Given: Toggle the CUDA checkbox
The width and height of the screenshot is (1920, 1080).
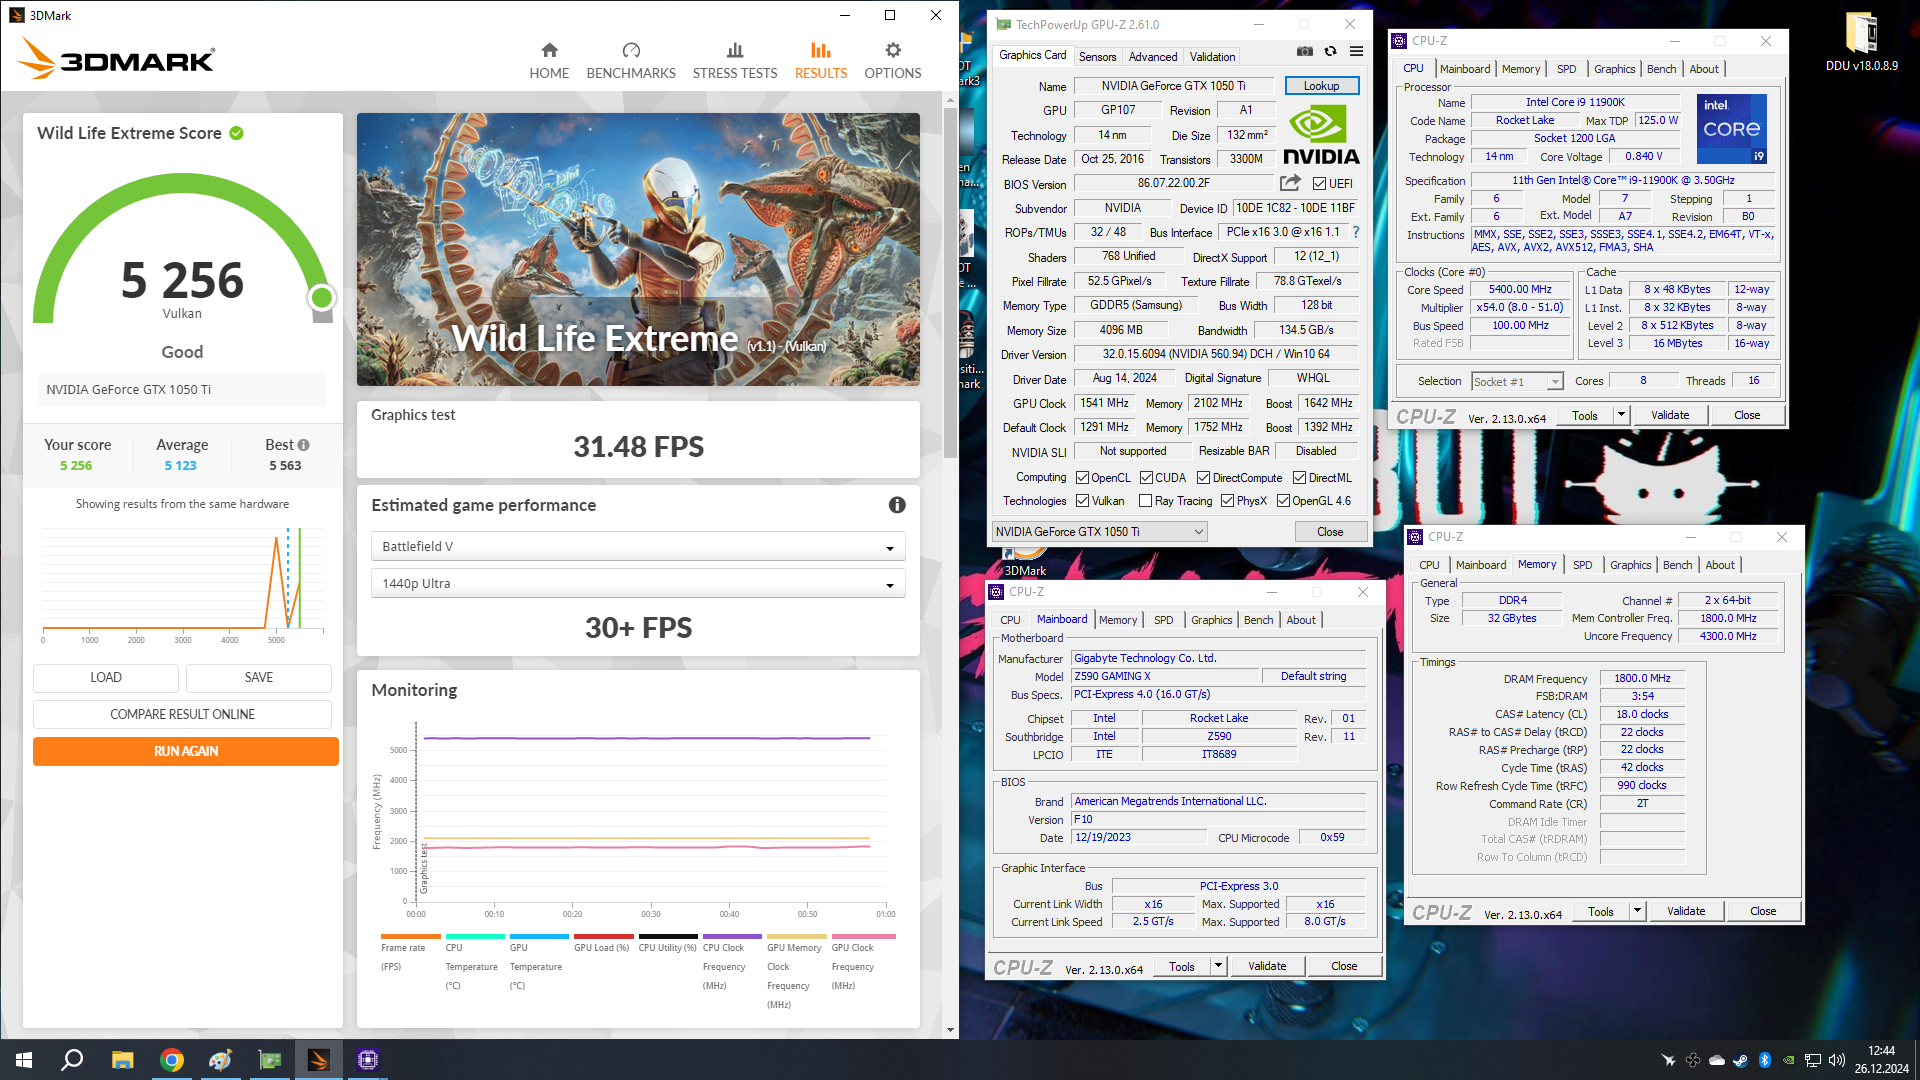Looking at the screenshot, I should tap(1146, 478).
